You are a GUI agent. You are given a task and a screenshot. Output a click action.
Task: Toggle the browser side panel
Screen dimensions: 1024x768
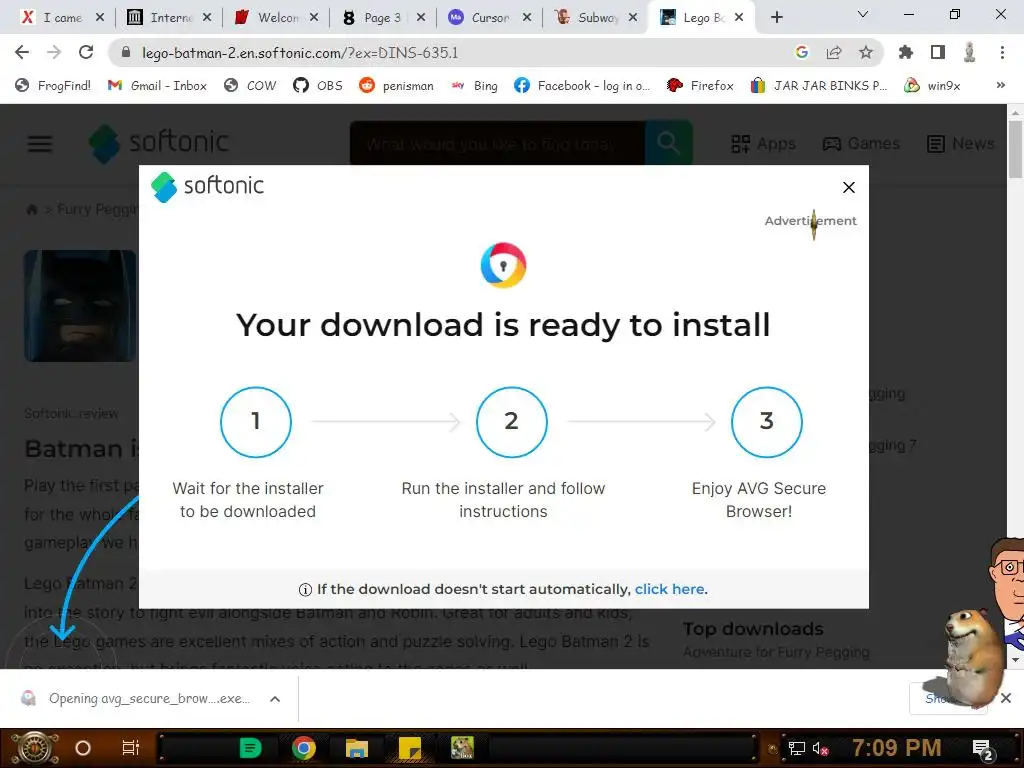tap(938, 52)
